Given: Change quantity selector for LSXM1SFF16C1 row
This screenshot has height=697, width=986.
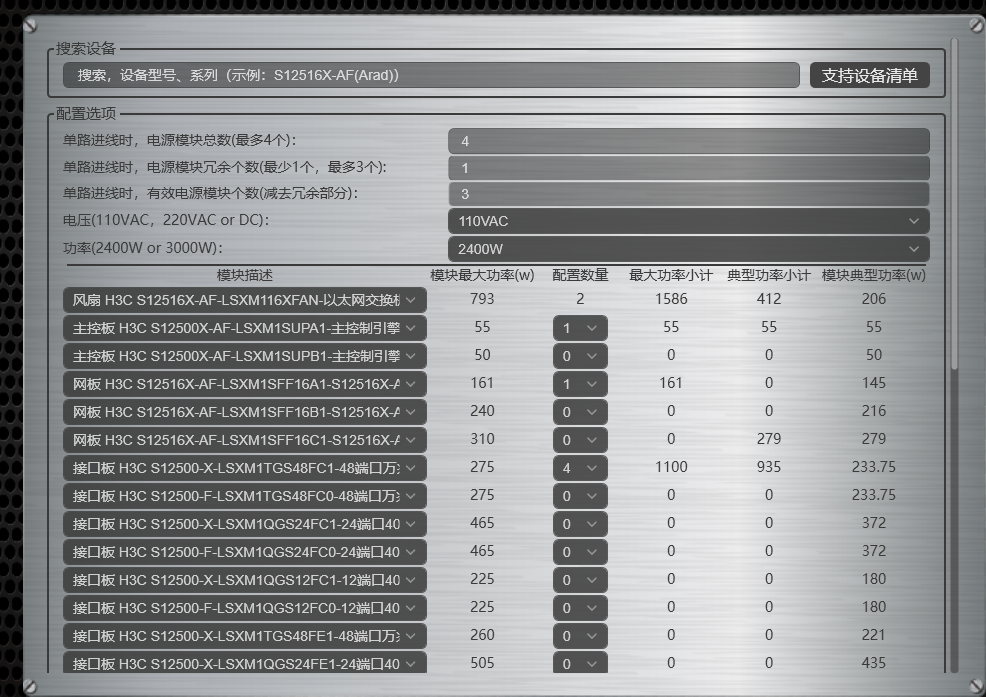Looking at the screenshot, I should click(x=580, y=440).
